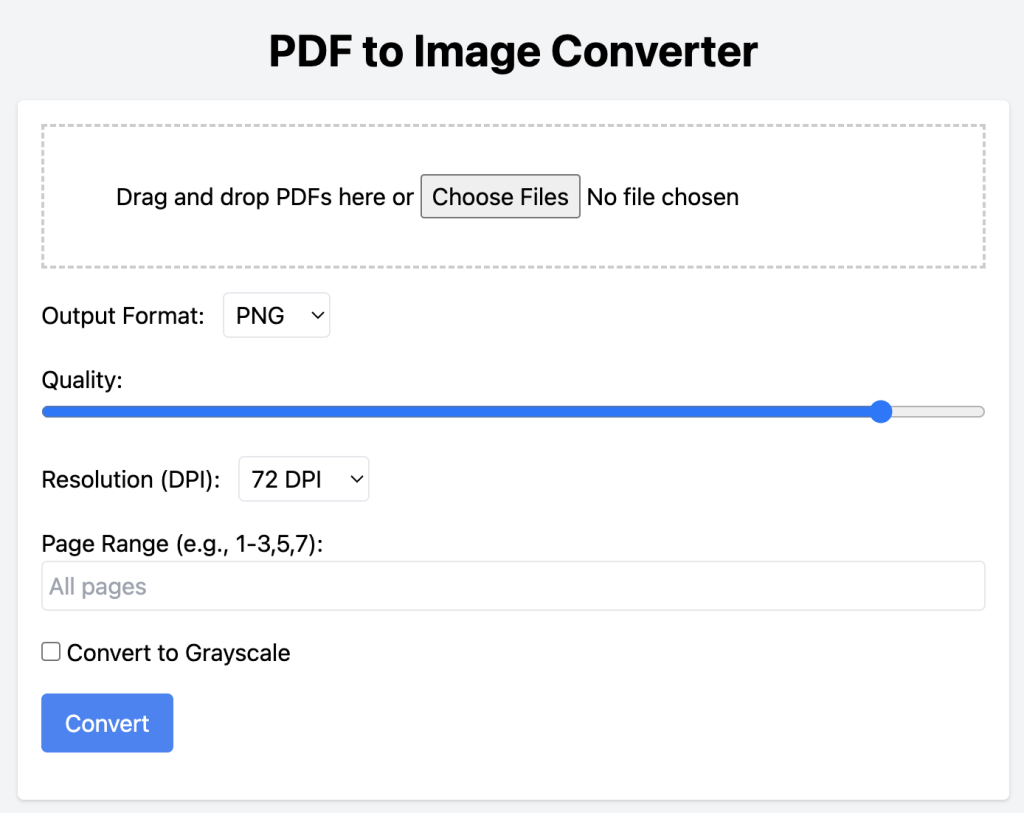Image resolution: width=1024 pixels, height=813 pixels.
Task: Click the Page Range input field
Action: coord(512,585)
